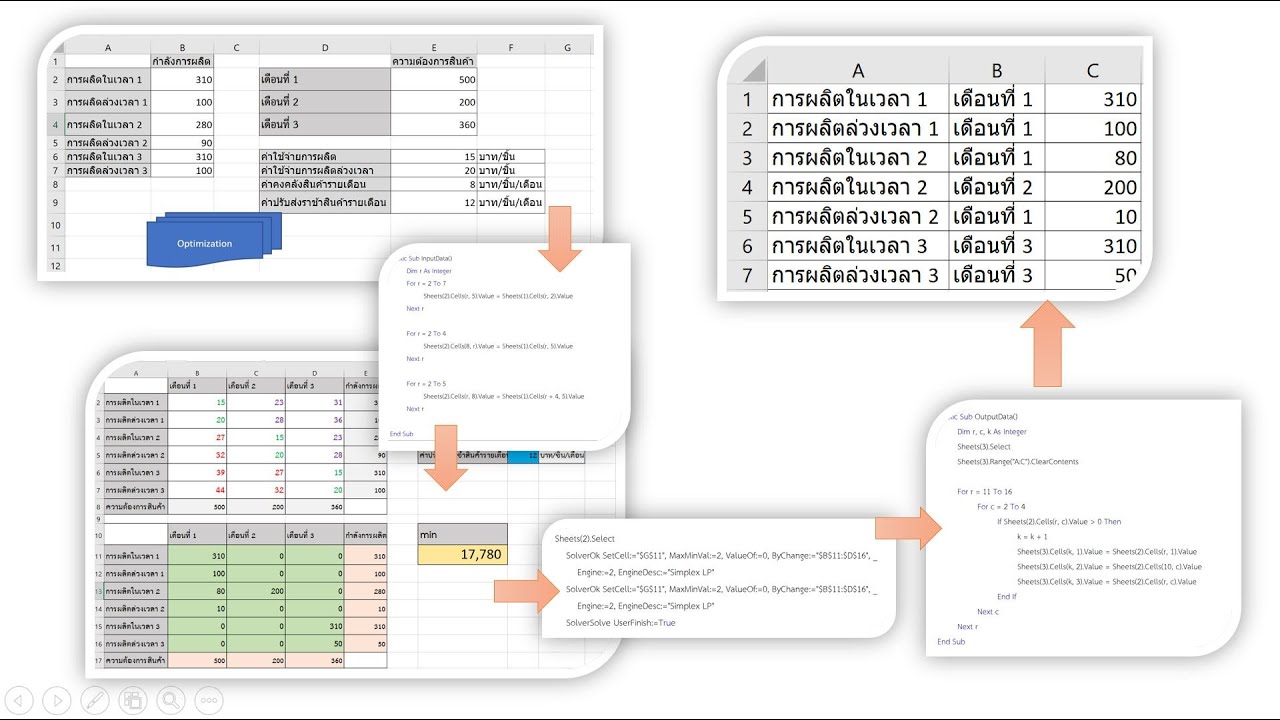
Task: Select column D header in input sheet
Action: click(x=325, y=47)
